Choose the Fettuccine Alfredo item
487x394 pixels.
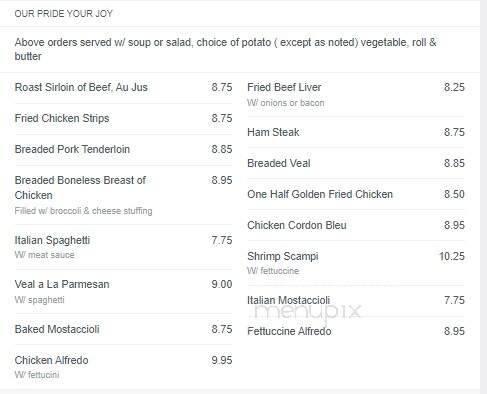coord(289,331)
